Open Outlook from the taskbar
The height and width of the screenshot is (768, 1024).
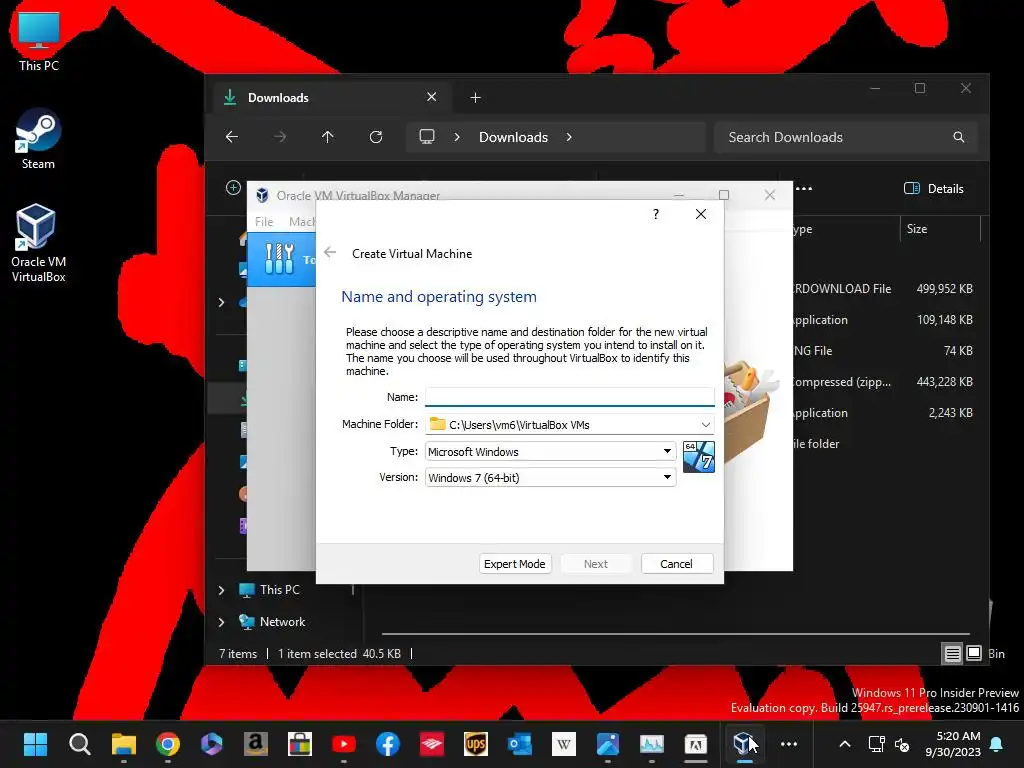point(520,744)
